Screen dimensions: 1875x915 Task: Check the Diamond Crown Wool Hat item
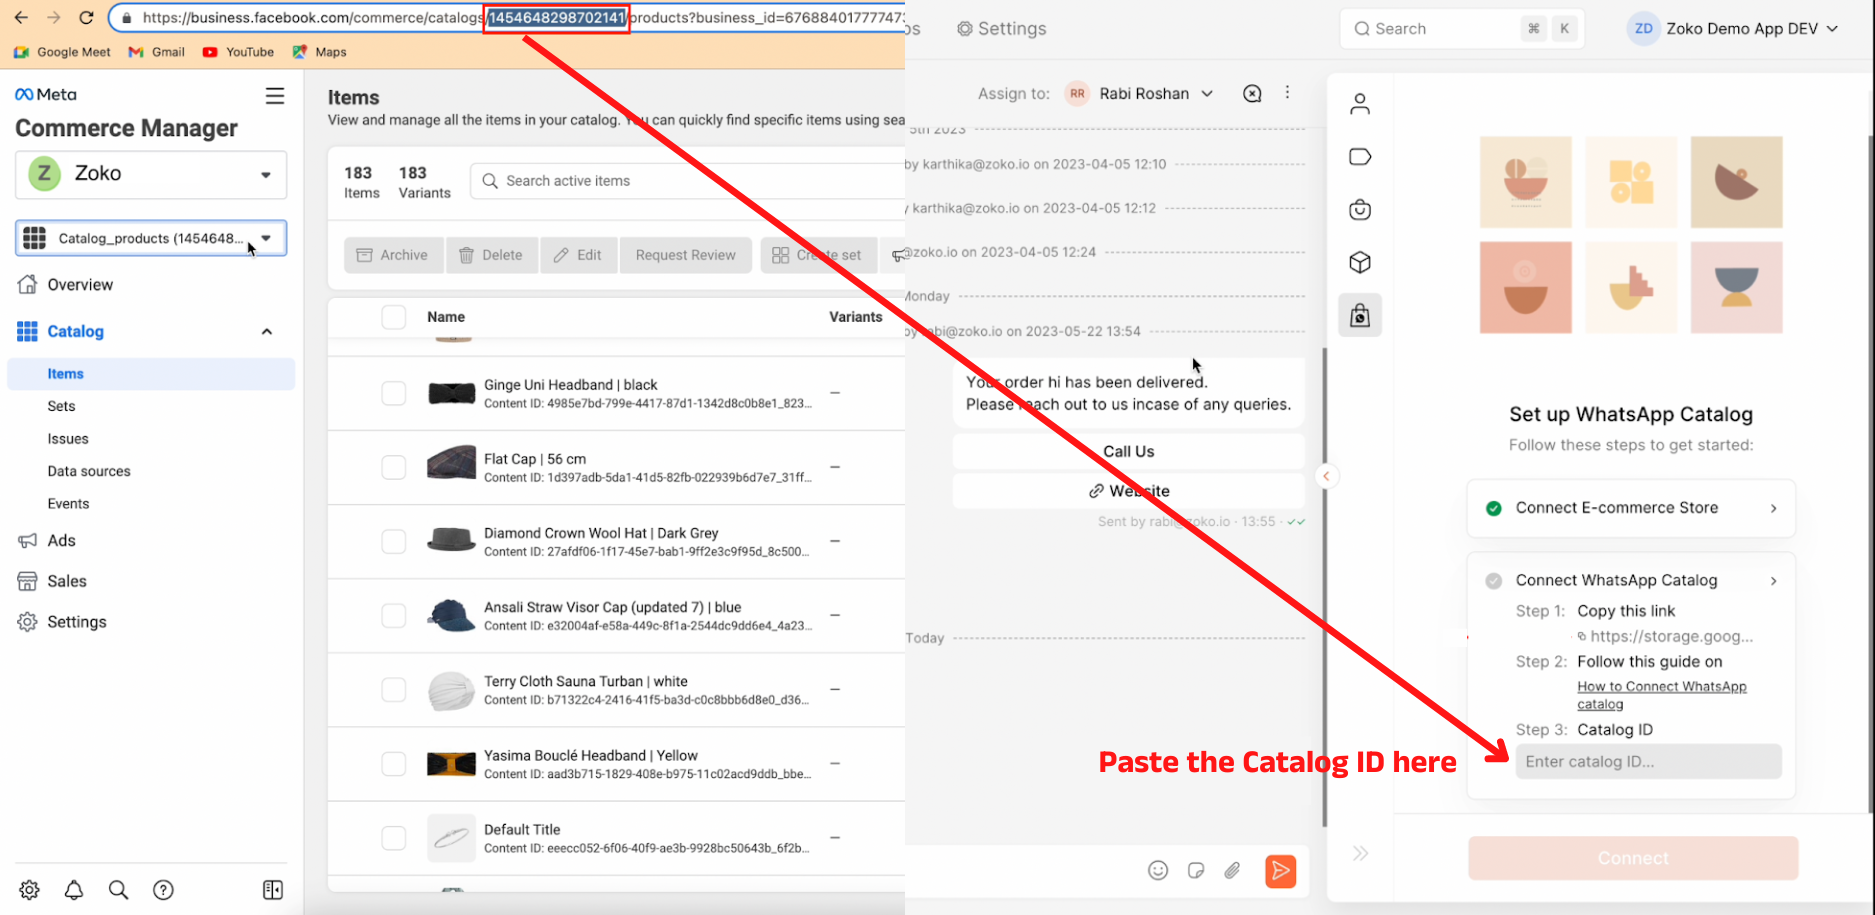click(394, 541)
